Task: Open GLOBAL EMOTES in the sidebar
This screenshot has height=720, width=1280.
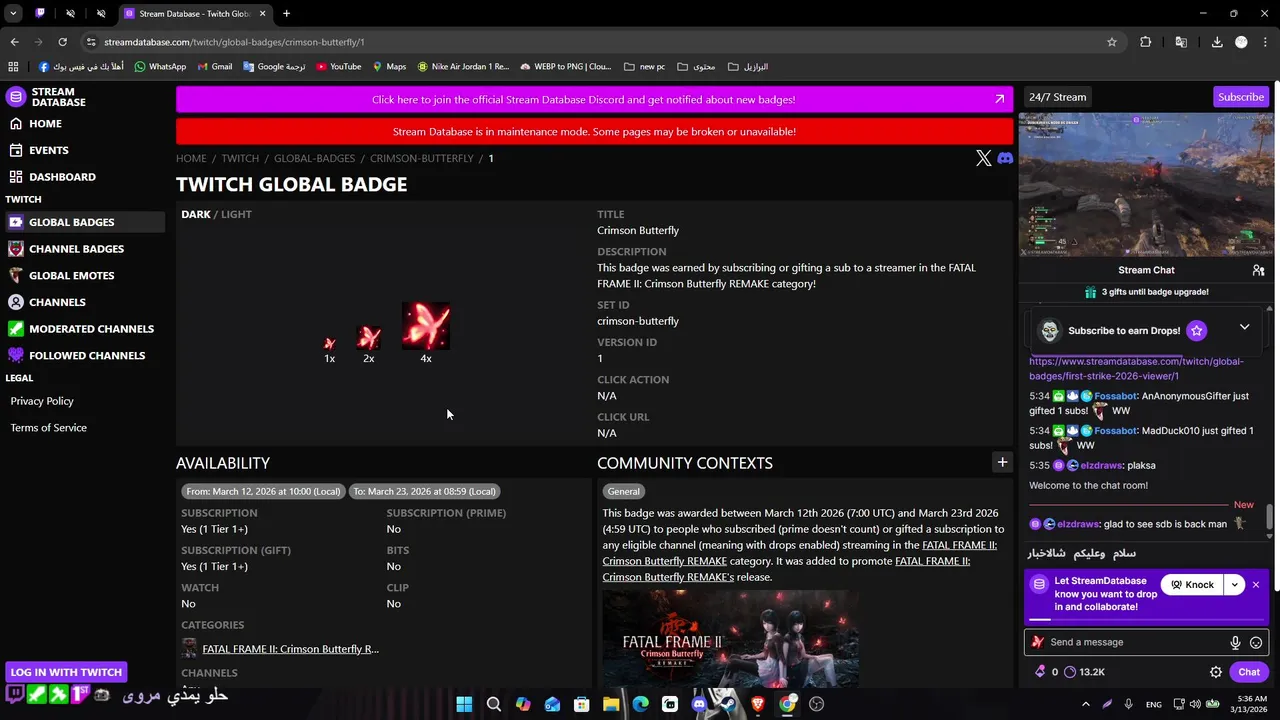Action: (71, 275)
